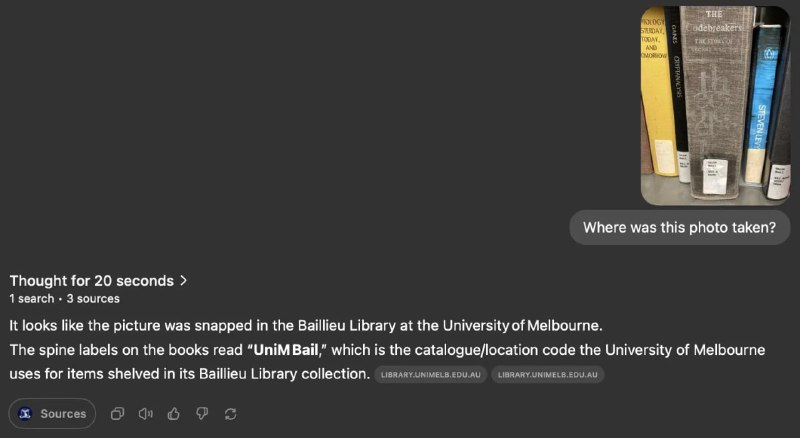This screenshot has width=800, height=438.
Task: Click the university crest icon in Sources
Action: [x=25, y=413]
